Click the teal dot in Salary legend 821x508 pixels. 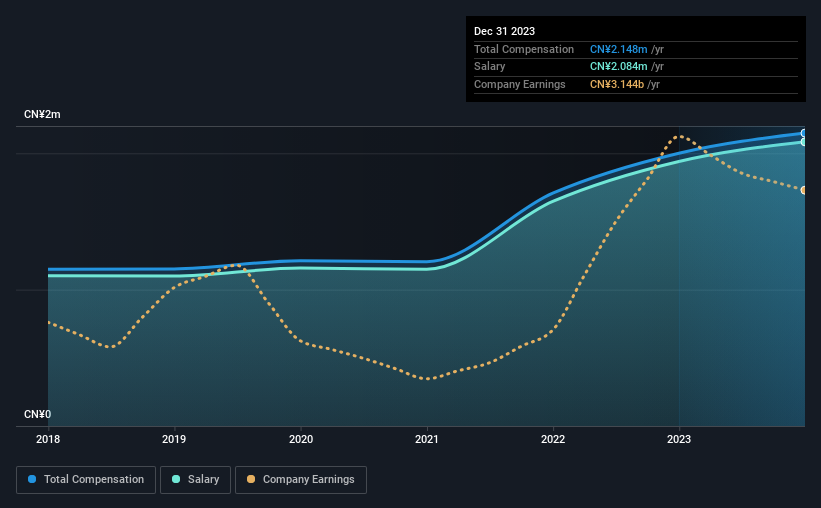click(176, 479)
